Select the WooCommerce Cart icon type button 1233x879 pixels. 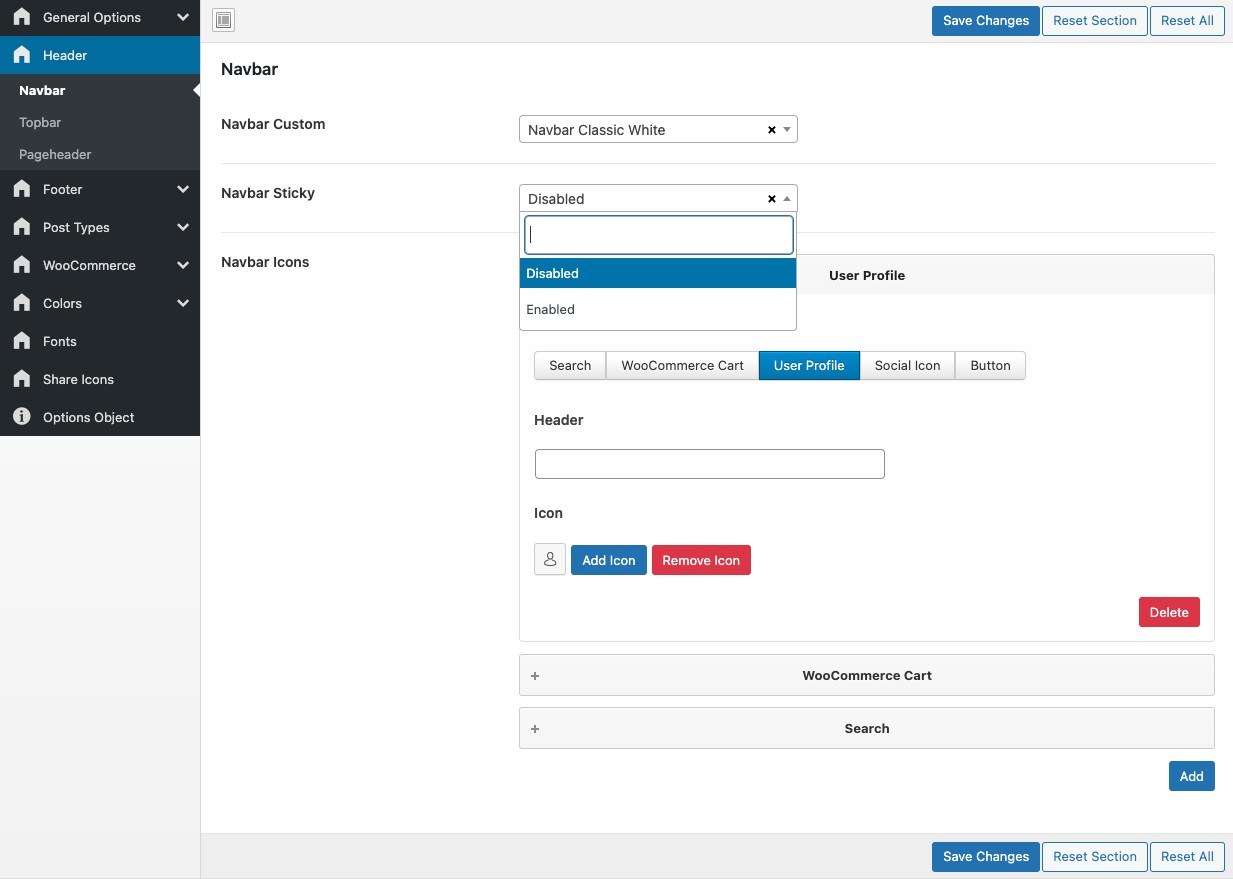(682, 365)
